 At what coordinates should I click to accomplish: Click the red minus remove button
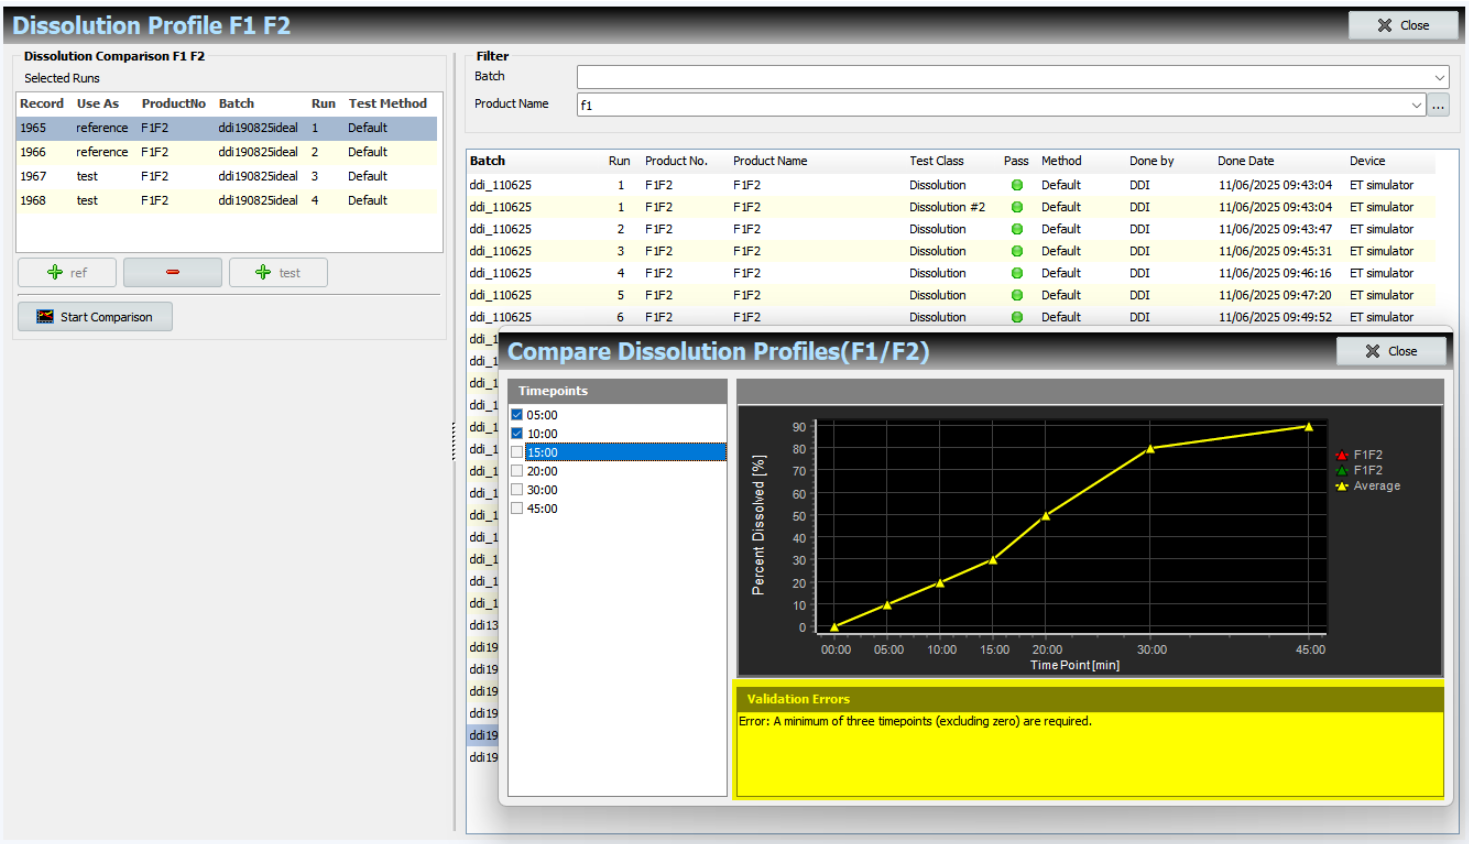tap(172, 272)
